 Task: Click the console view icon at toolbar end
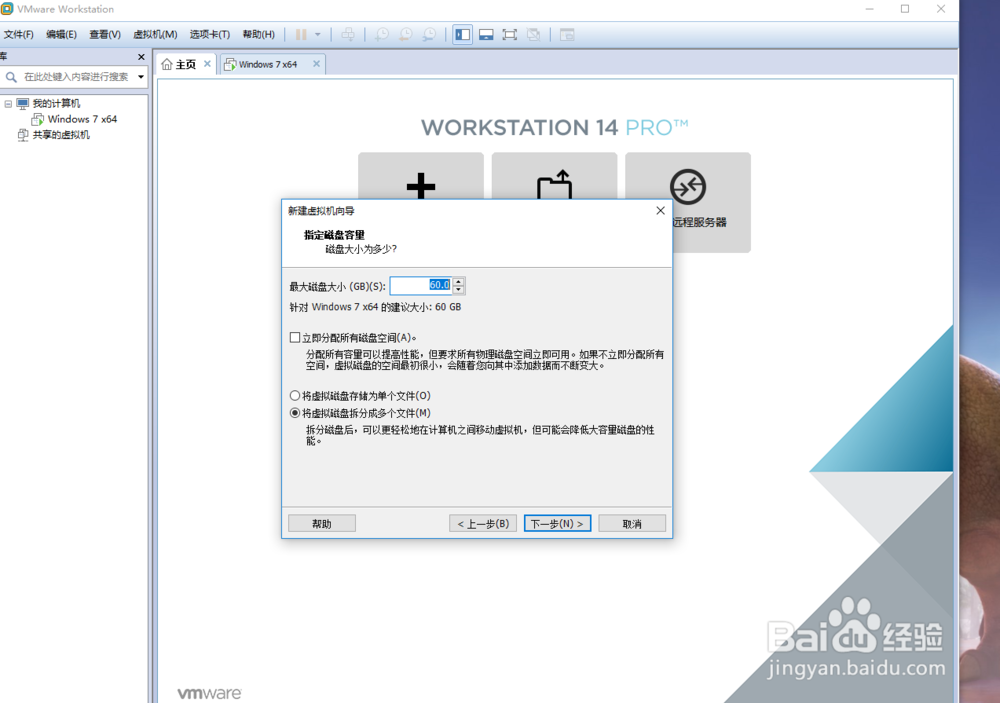[x=567, y=34]
